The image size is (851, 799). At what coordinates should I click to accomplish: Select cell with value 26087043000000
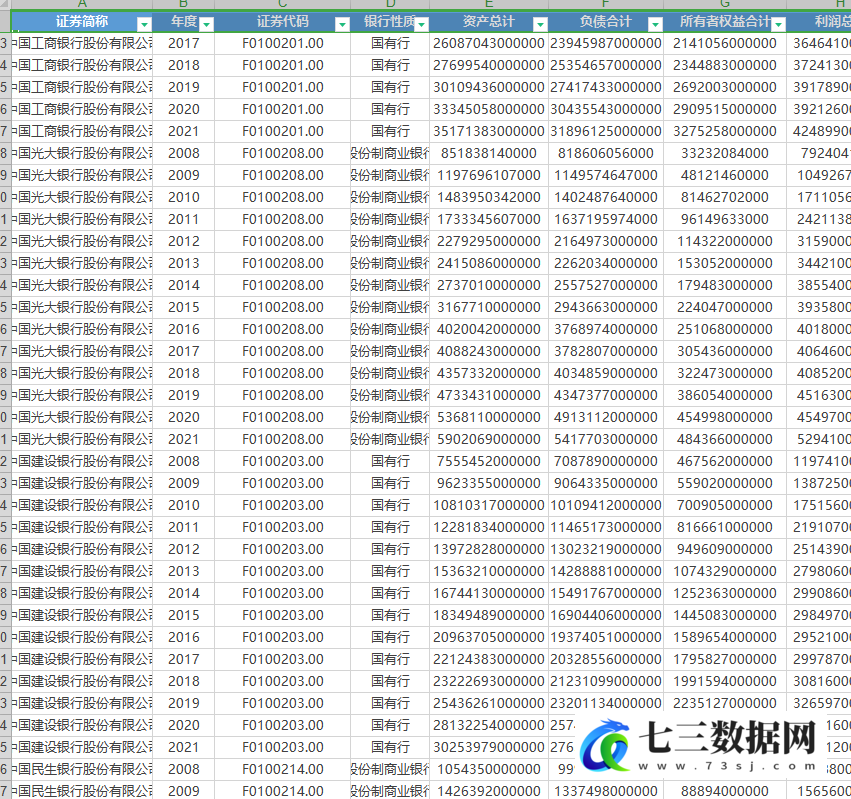click(488, 43)
